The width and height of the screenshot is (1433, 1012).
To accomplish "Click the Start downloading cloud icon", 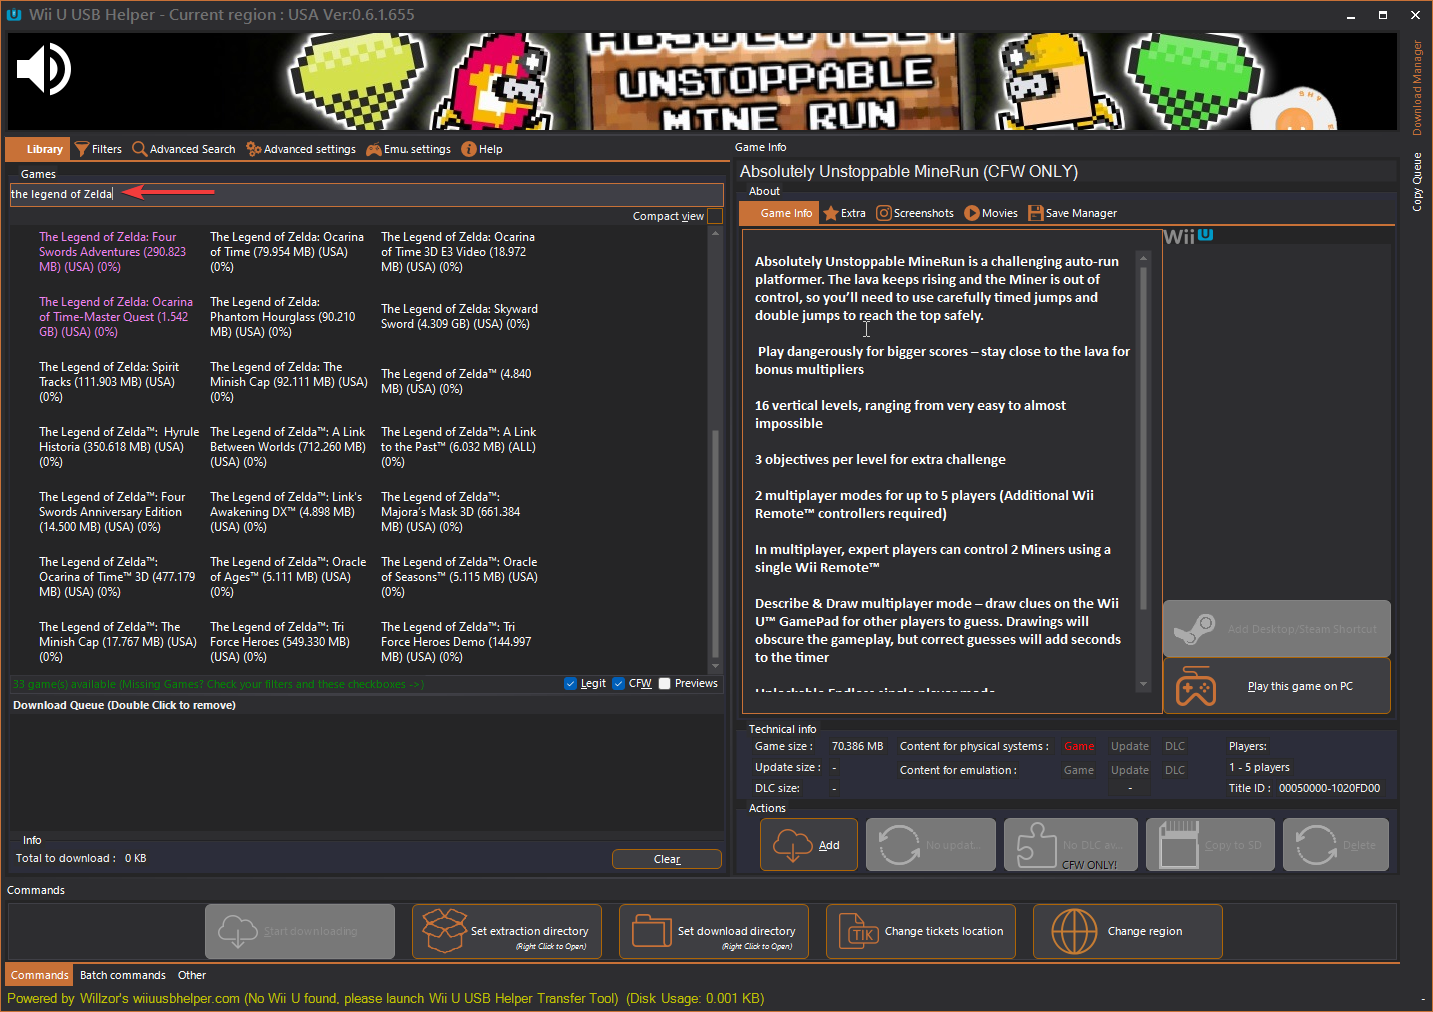I will [x=237, y=931].
